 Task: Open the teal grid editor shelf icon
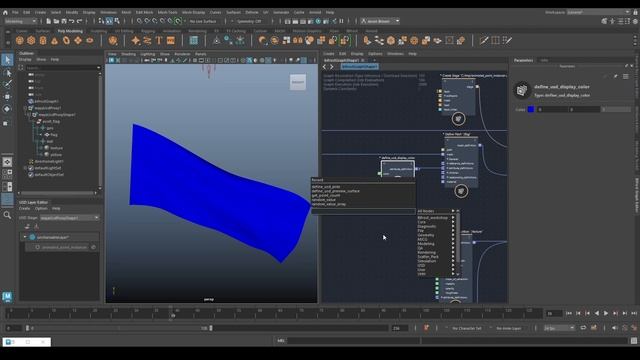pos(193,40)
